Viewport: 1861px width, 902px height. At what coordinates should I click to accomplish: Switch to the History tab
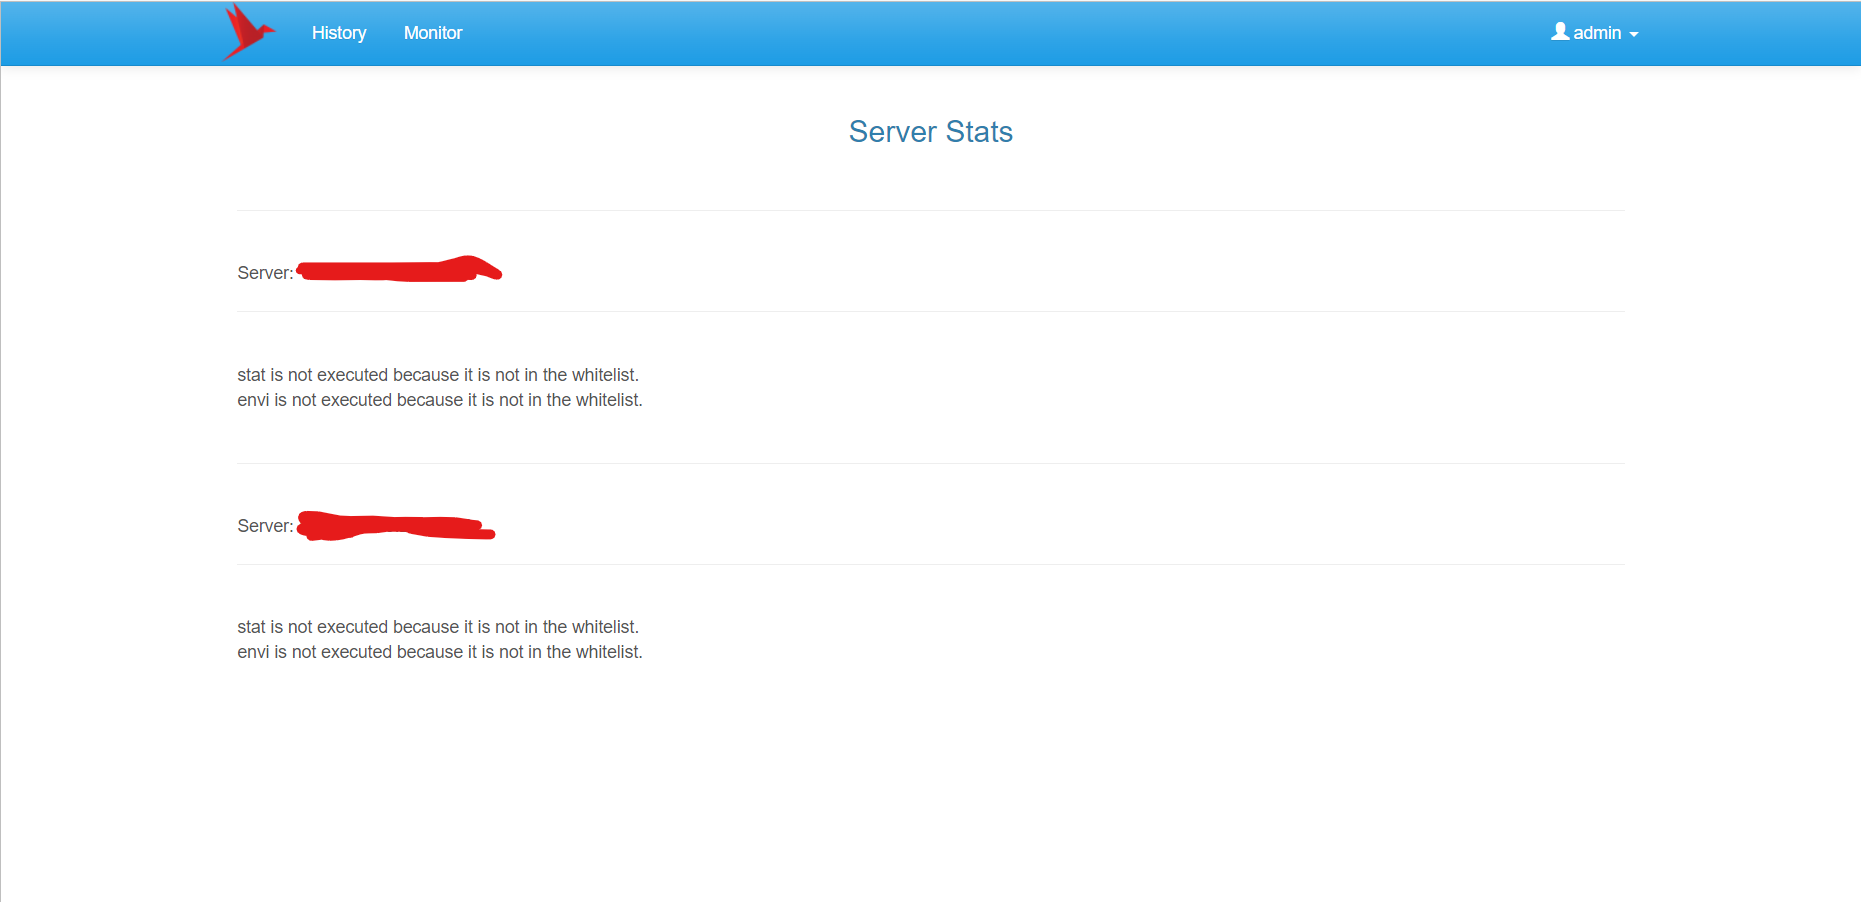coord(339,32)
